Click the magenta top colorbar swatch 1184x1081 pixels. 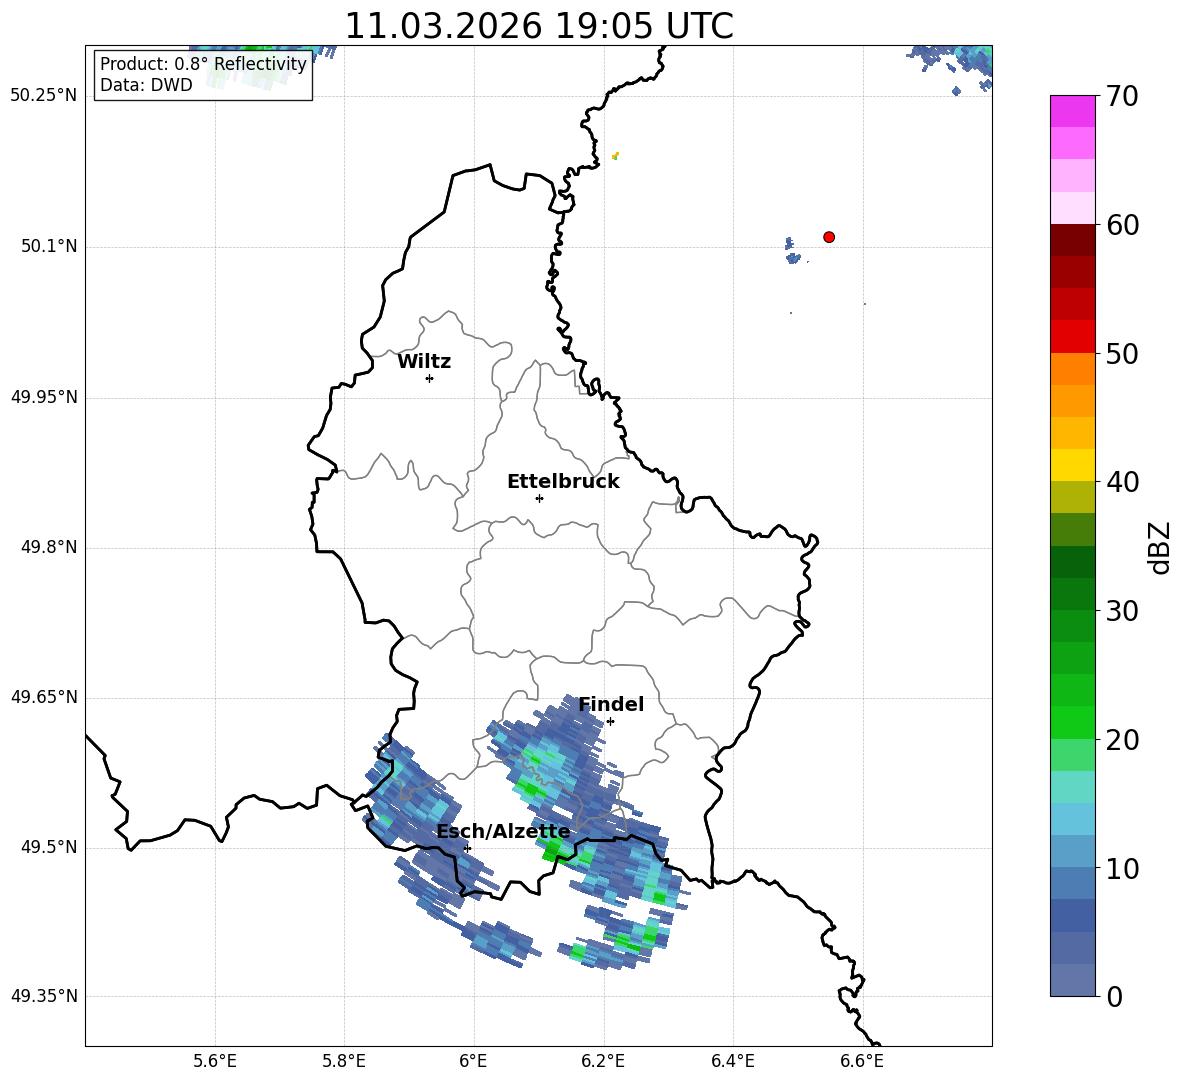click(1073, 111)
